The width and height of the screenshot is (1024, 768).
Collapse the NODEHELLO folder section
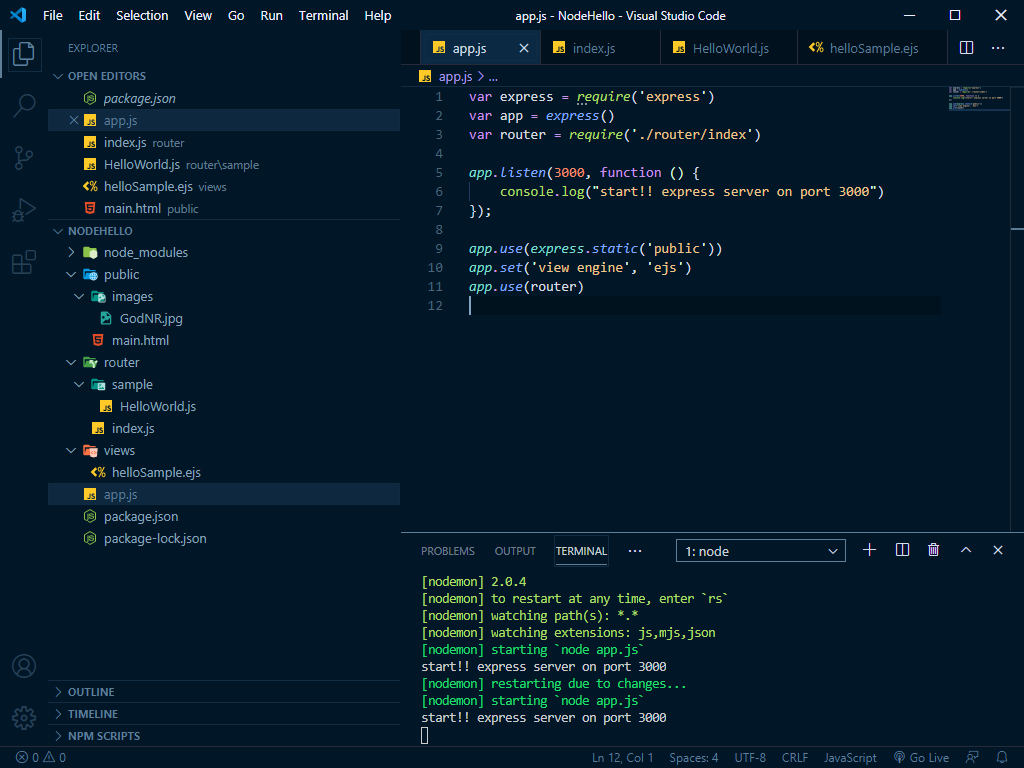[x=58, y=231]
